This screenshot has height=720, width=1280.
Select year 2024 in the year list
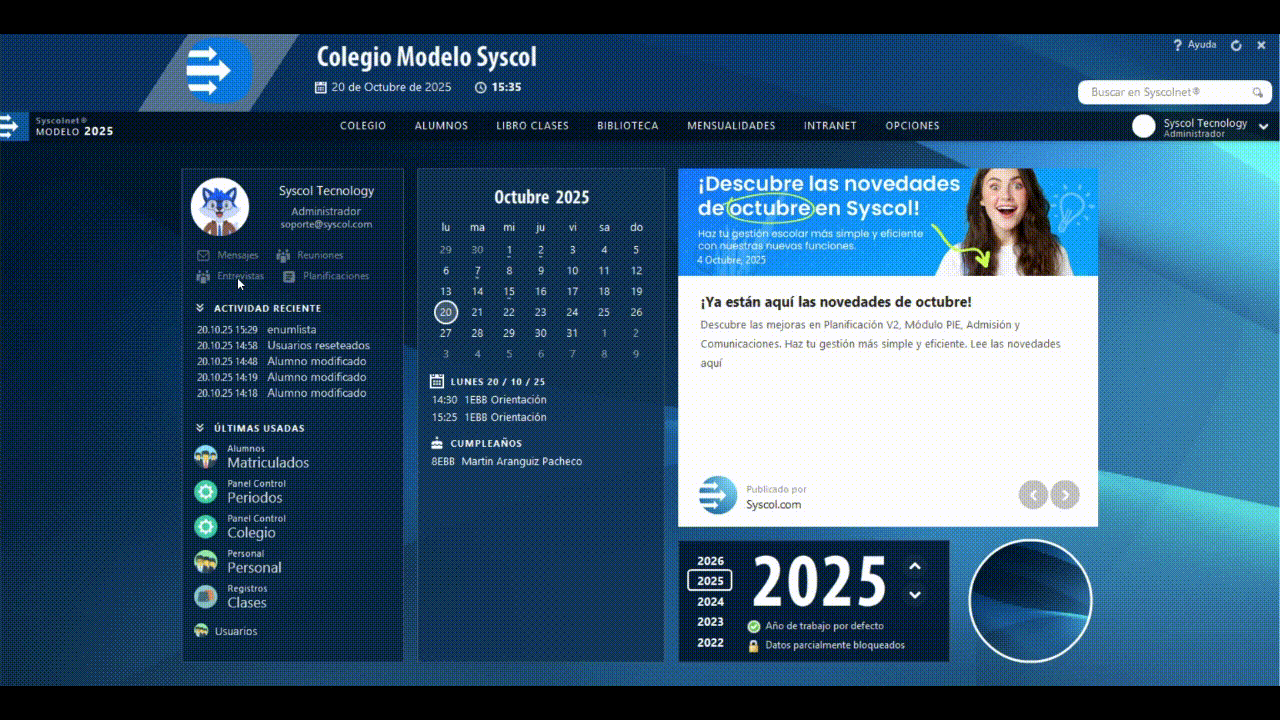pyautogui.click(x=711, y=602)
